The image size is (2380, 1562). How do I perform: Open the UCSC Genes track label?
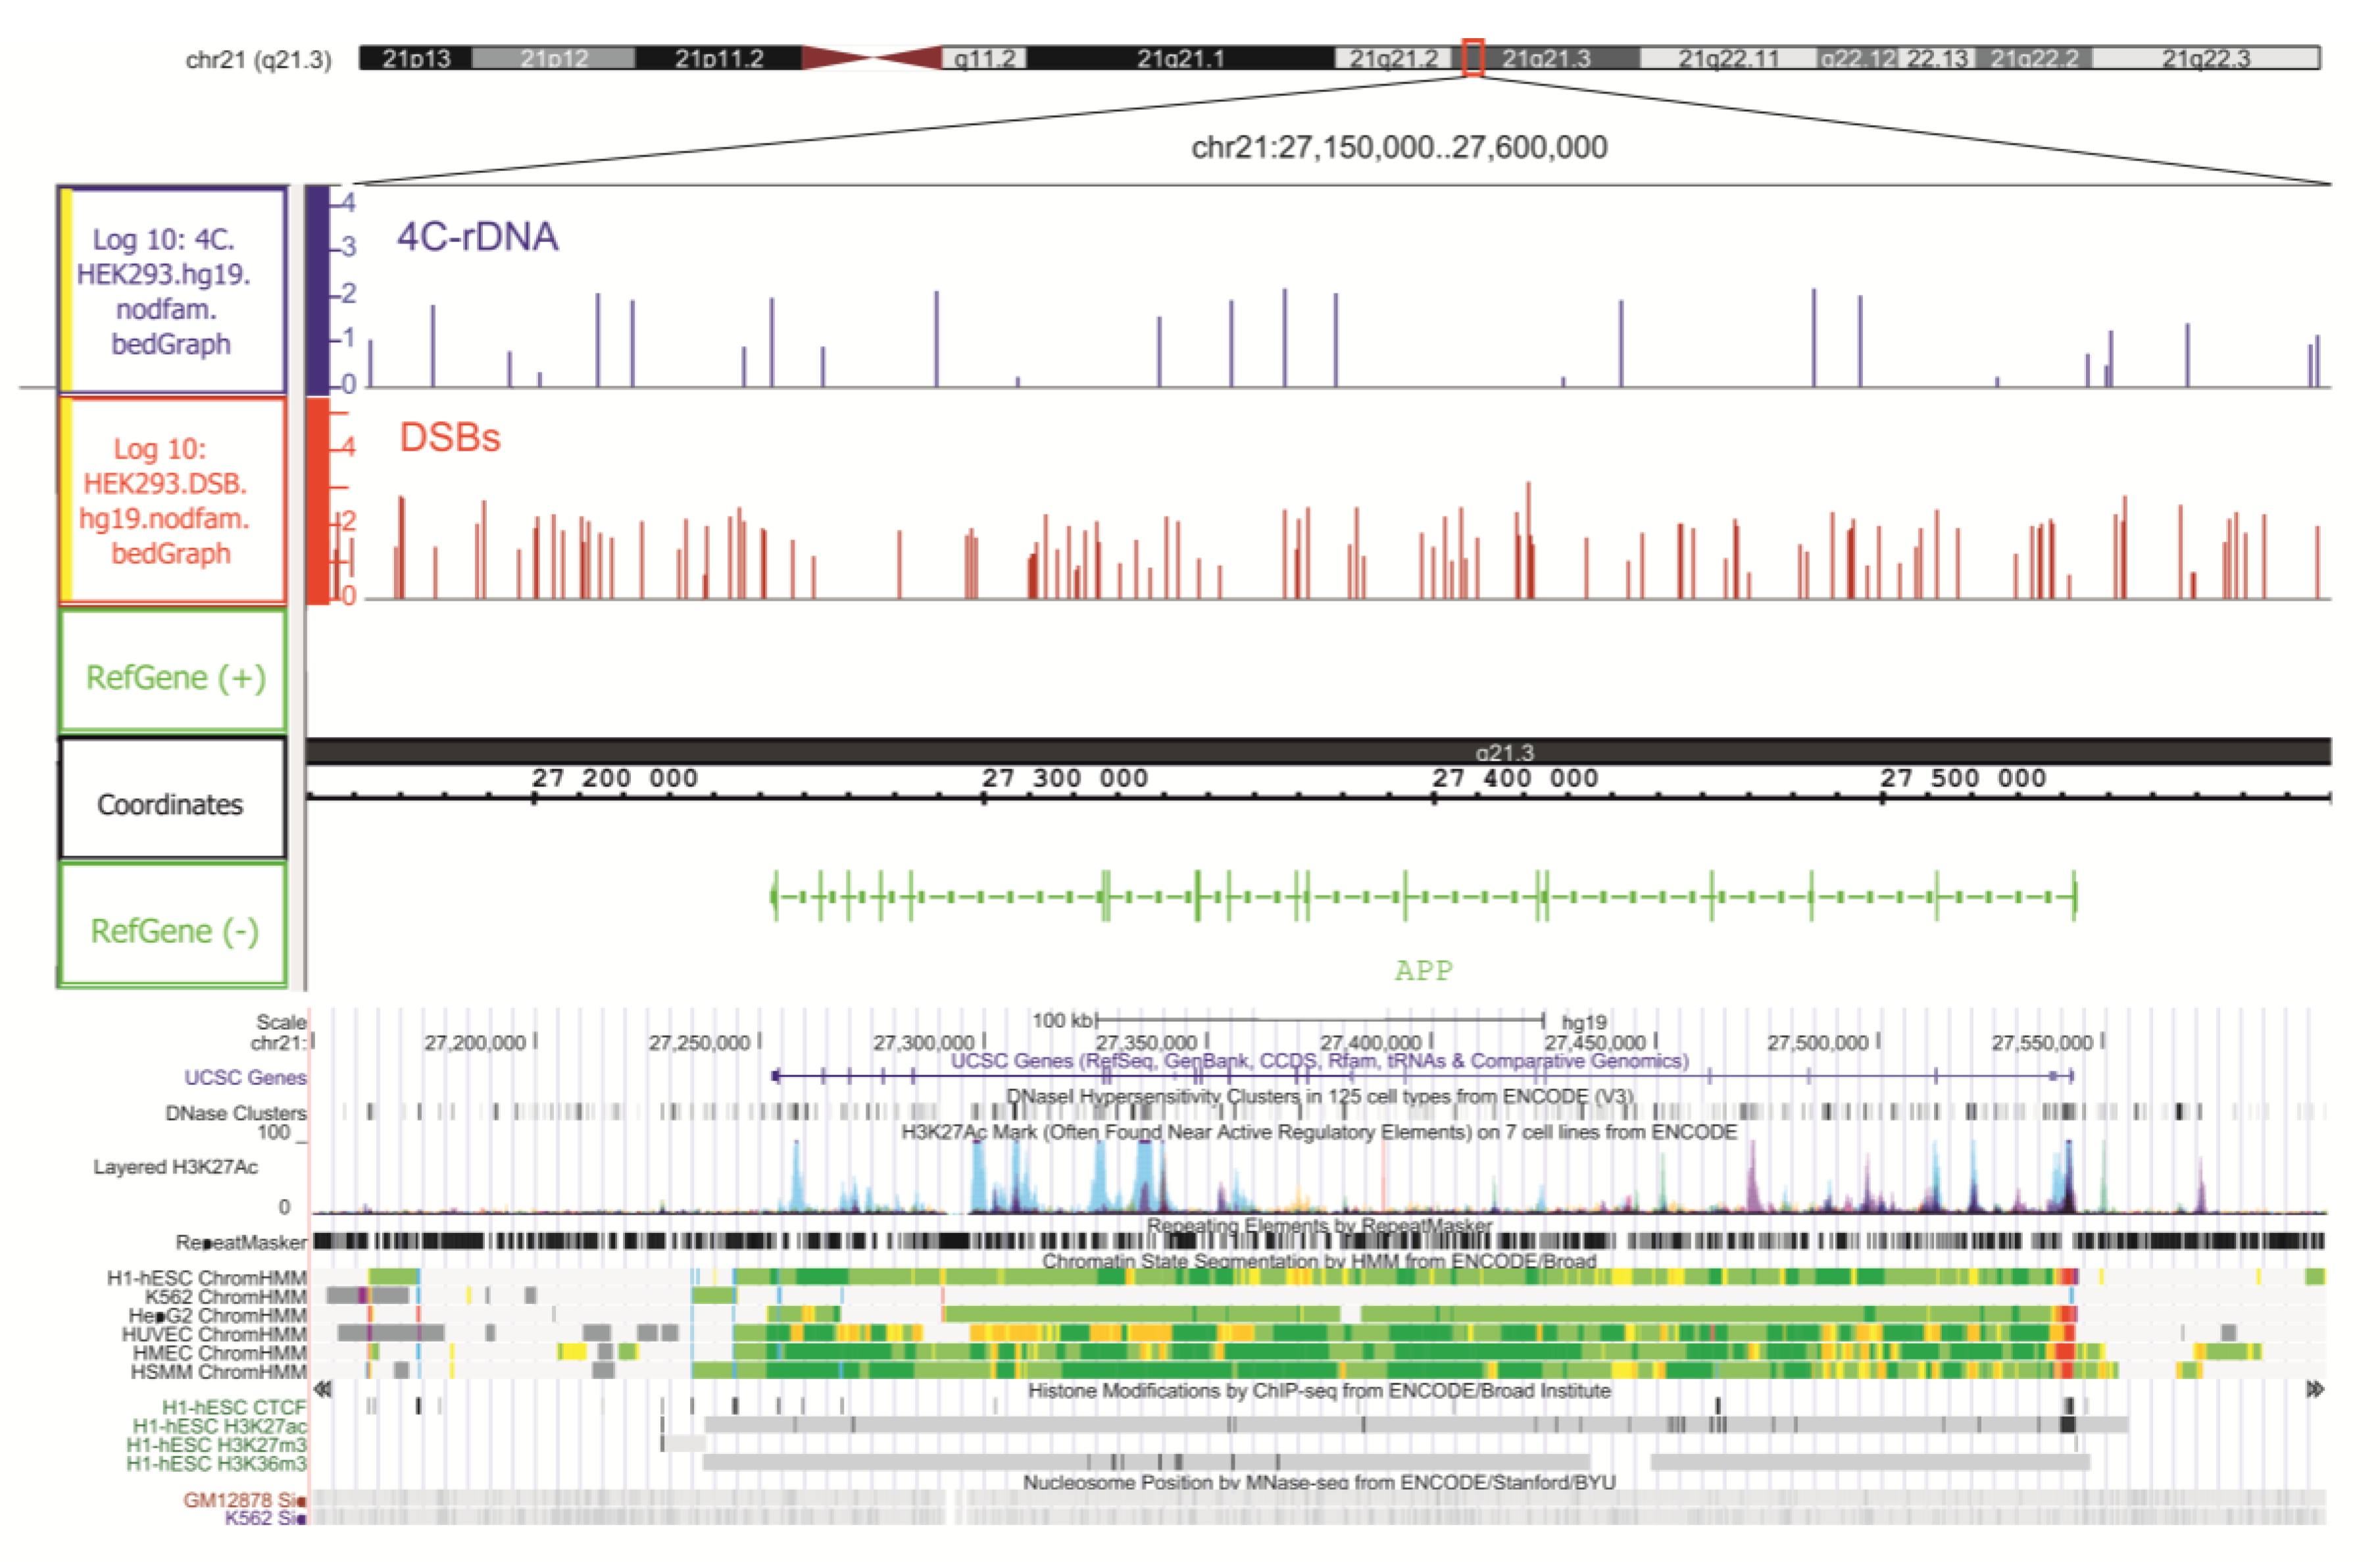[245, 1077]
